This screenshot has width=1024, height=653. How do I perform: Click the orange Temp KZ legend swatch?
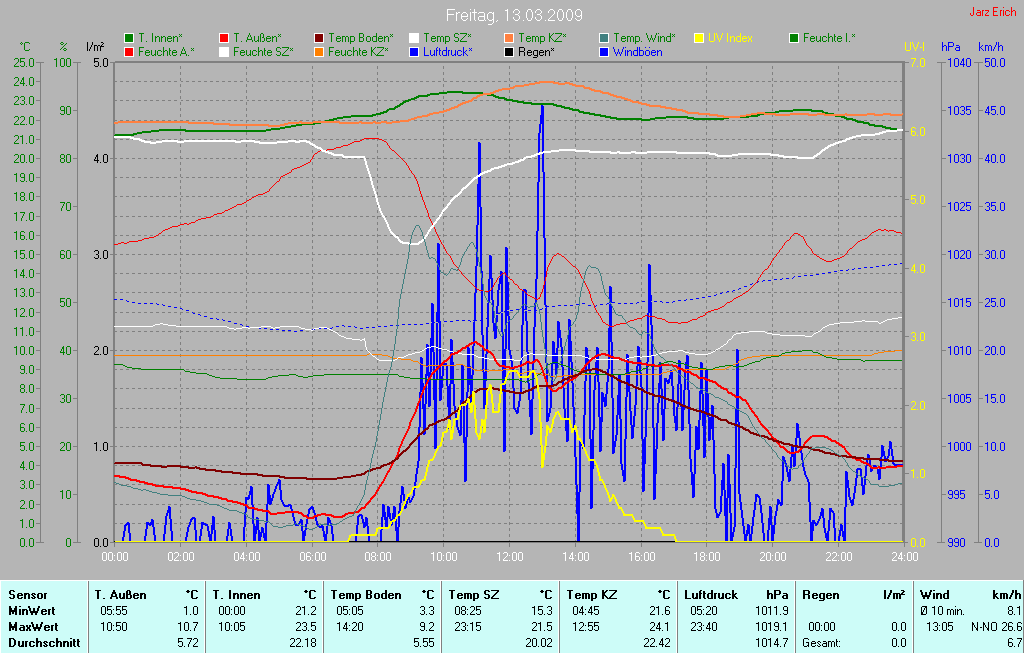[509, 38]
